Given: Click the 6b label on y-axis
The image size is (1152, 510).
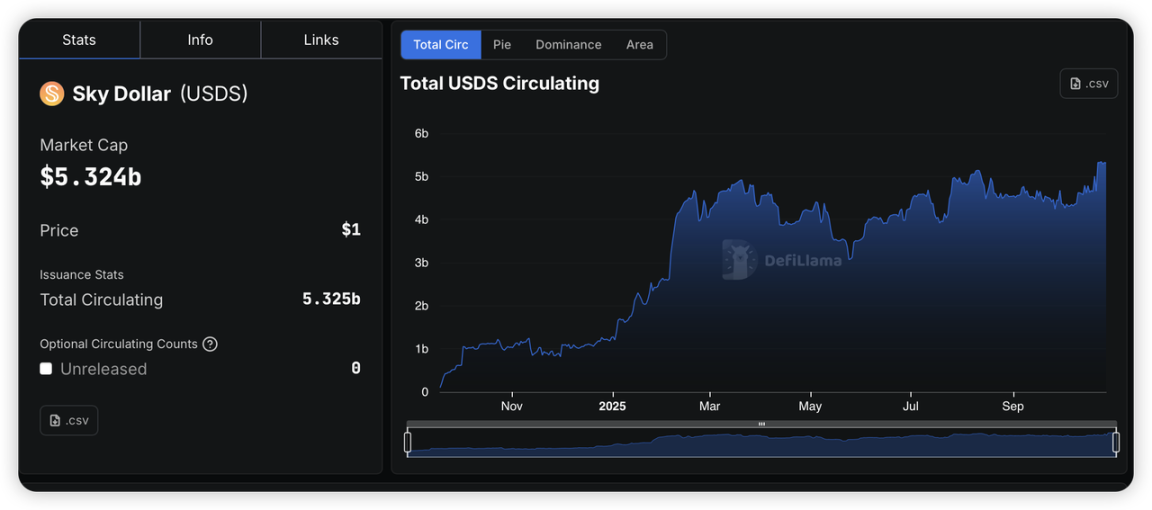Looking at the screenshot, I should point(422,134).
